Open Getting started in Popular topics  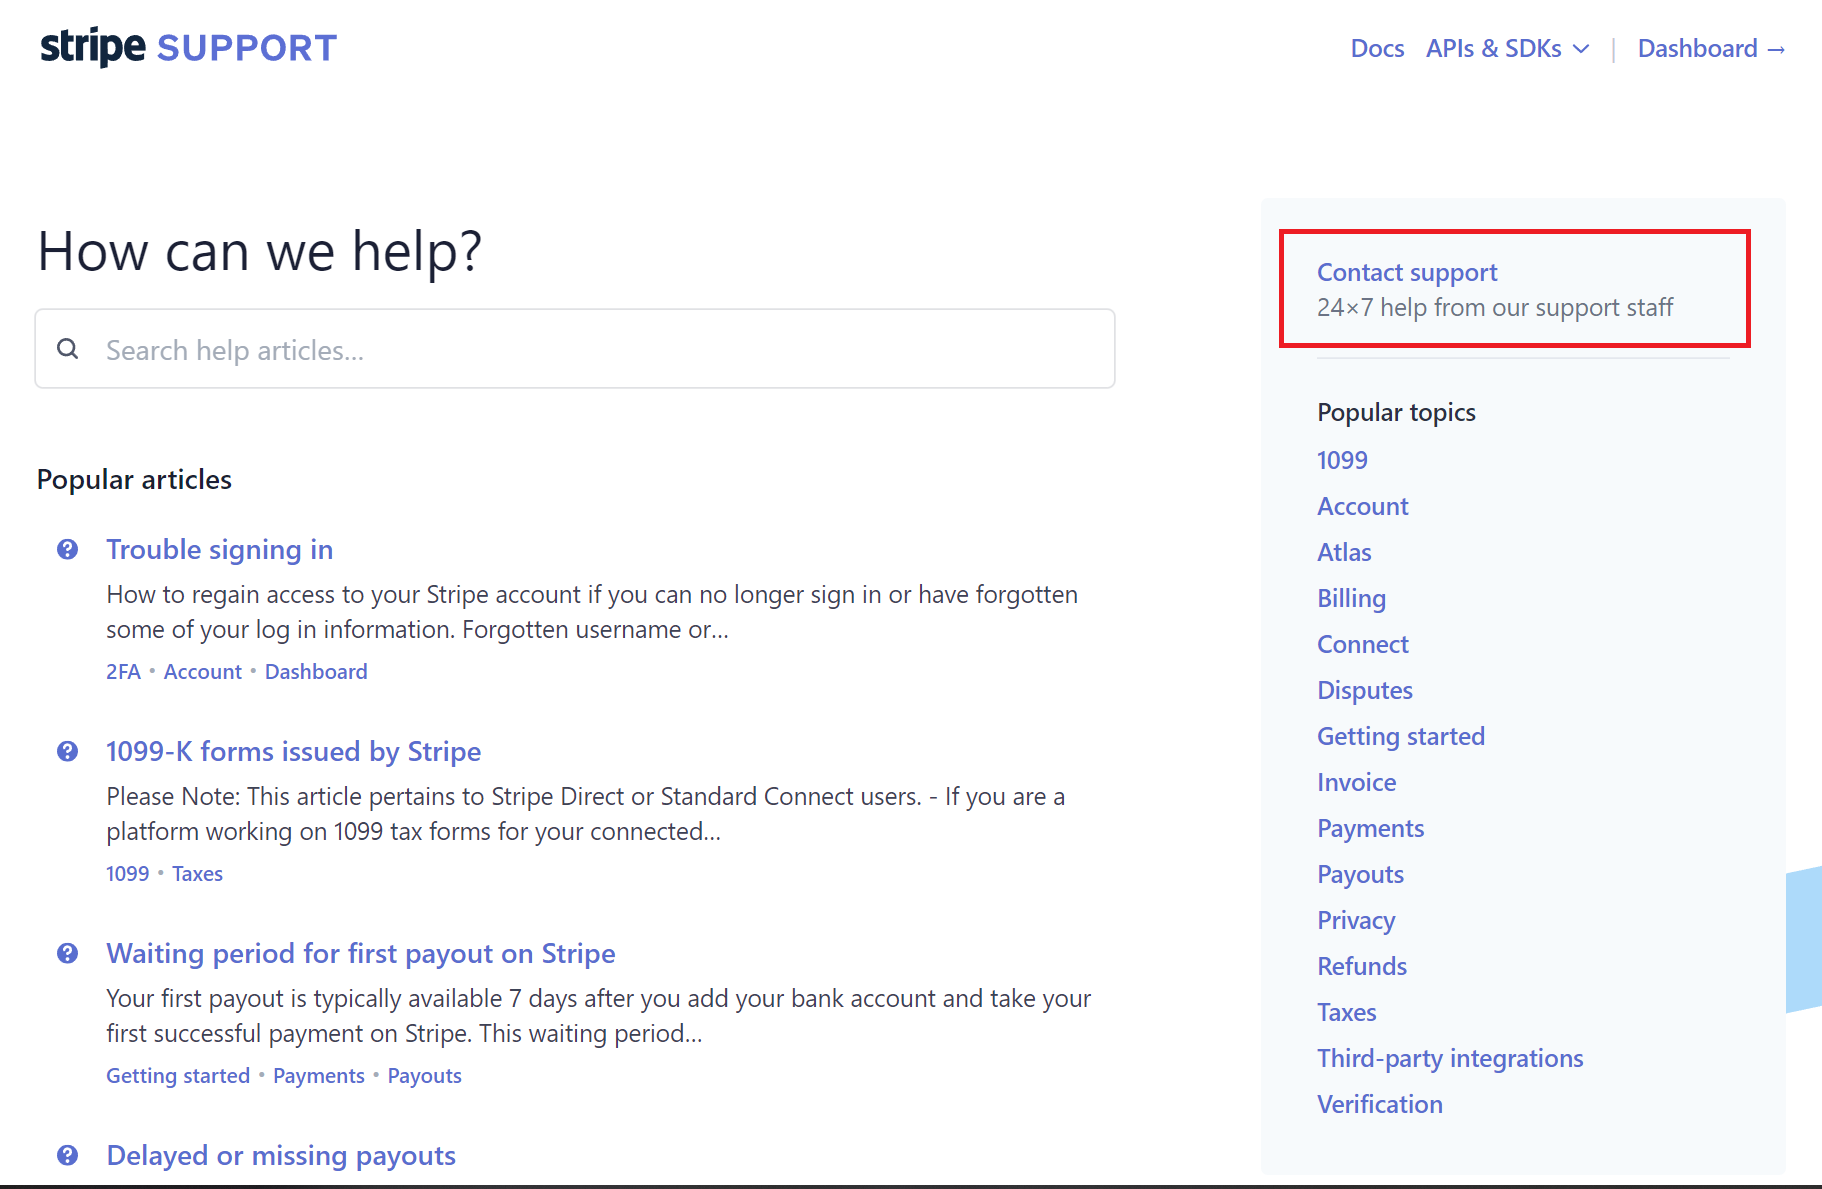click(x=1401, y=736)
